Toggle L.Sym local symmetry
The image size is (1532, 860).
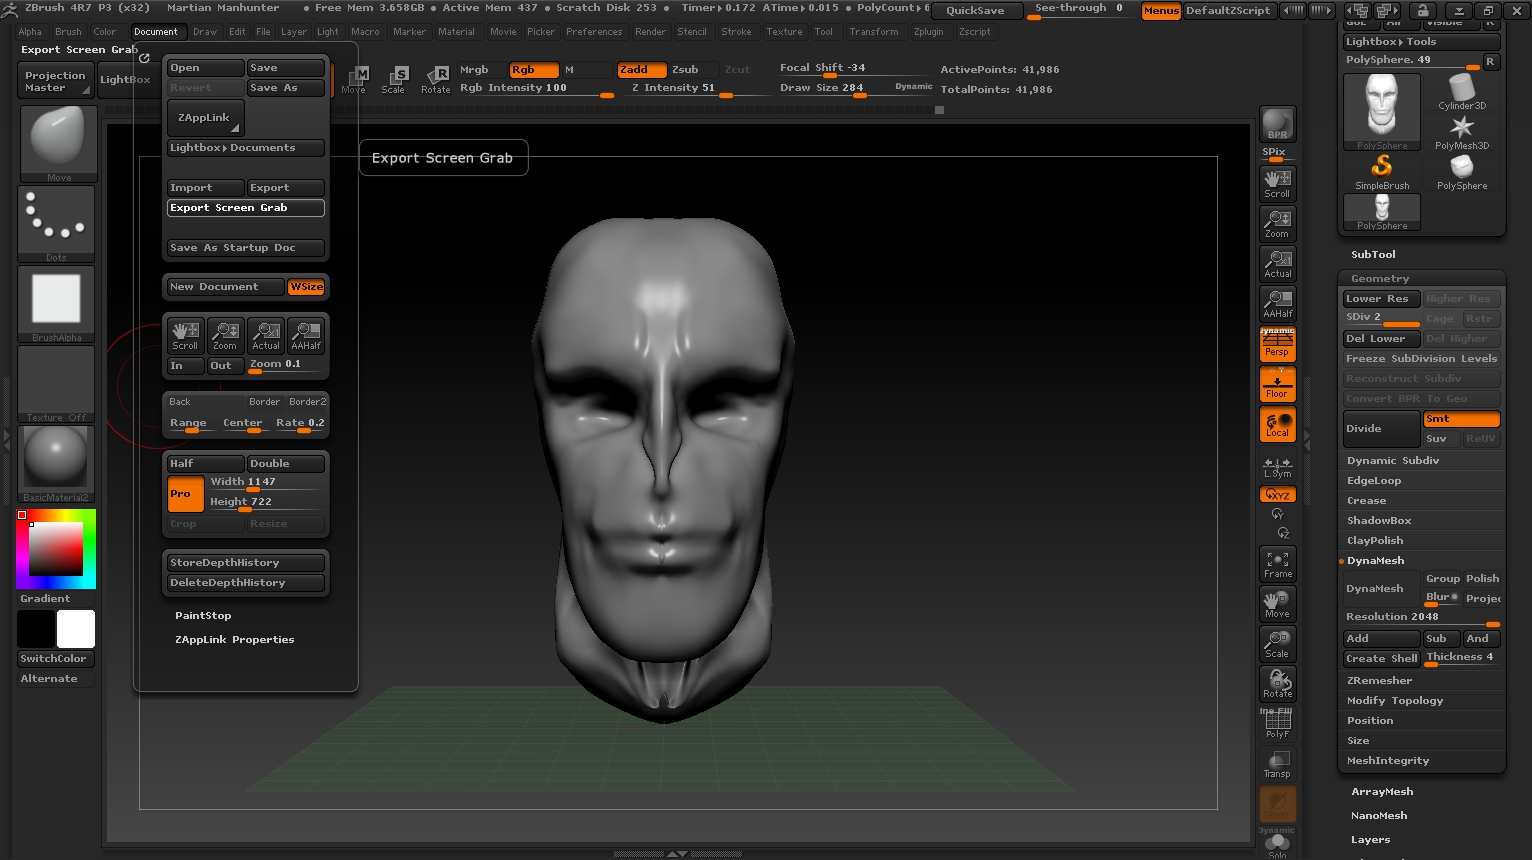(x=1277, y=467)
